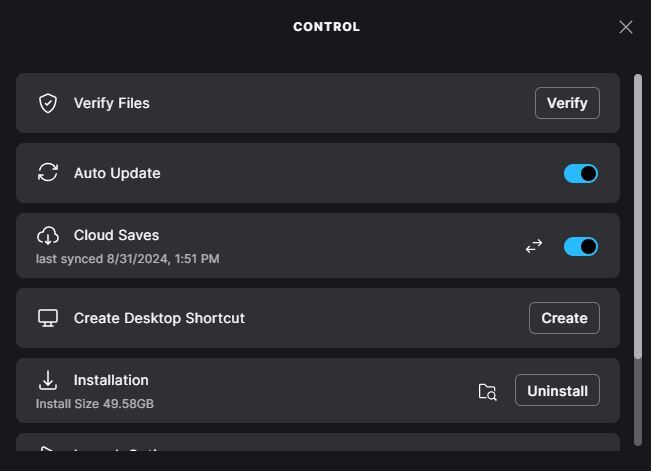Click the Installation download arrow icon
This screenshot has width=651, height=471.
tap(48, 380)
